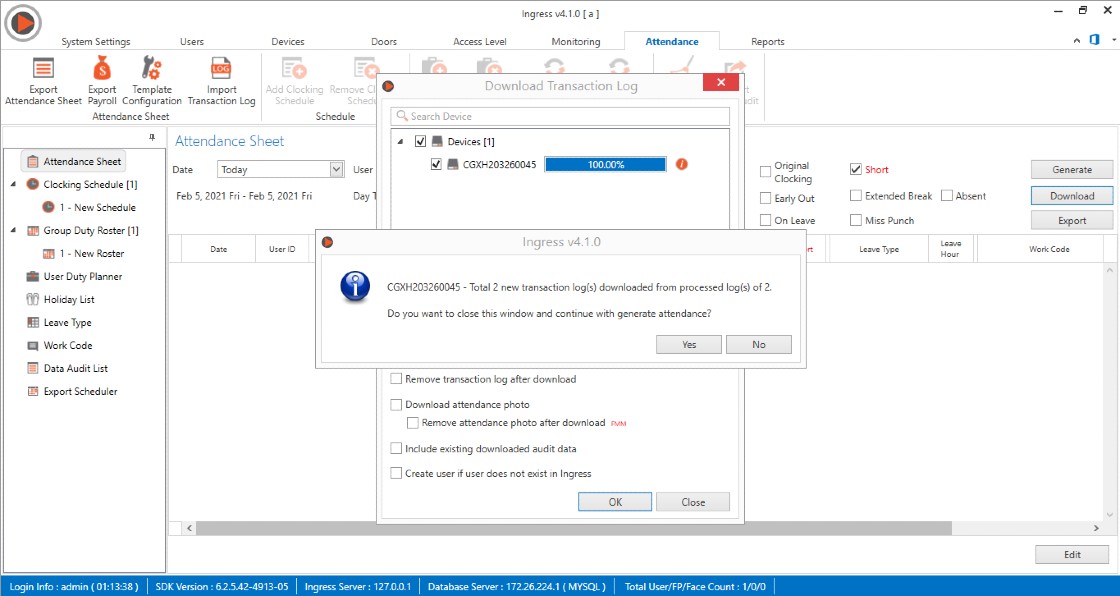Click the pin icon on navigation panel
1120x596 pixels.
pyautogui.click(x=151, y=136)
